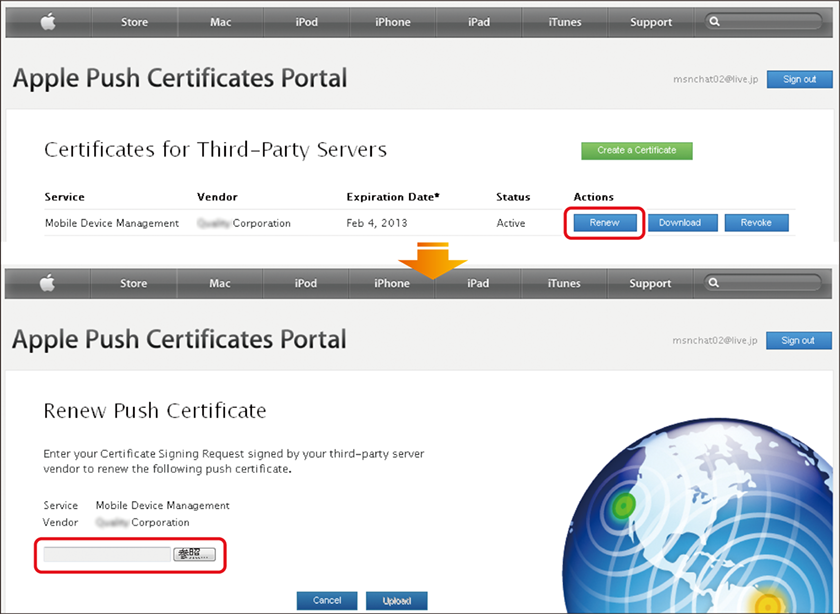Open the iPad menu on the Renew Push Certificate page
Screen dimensions: 840x614
point(478,283)
